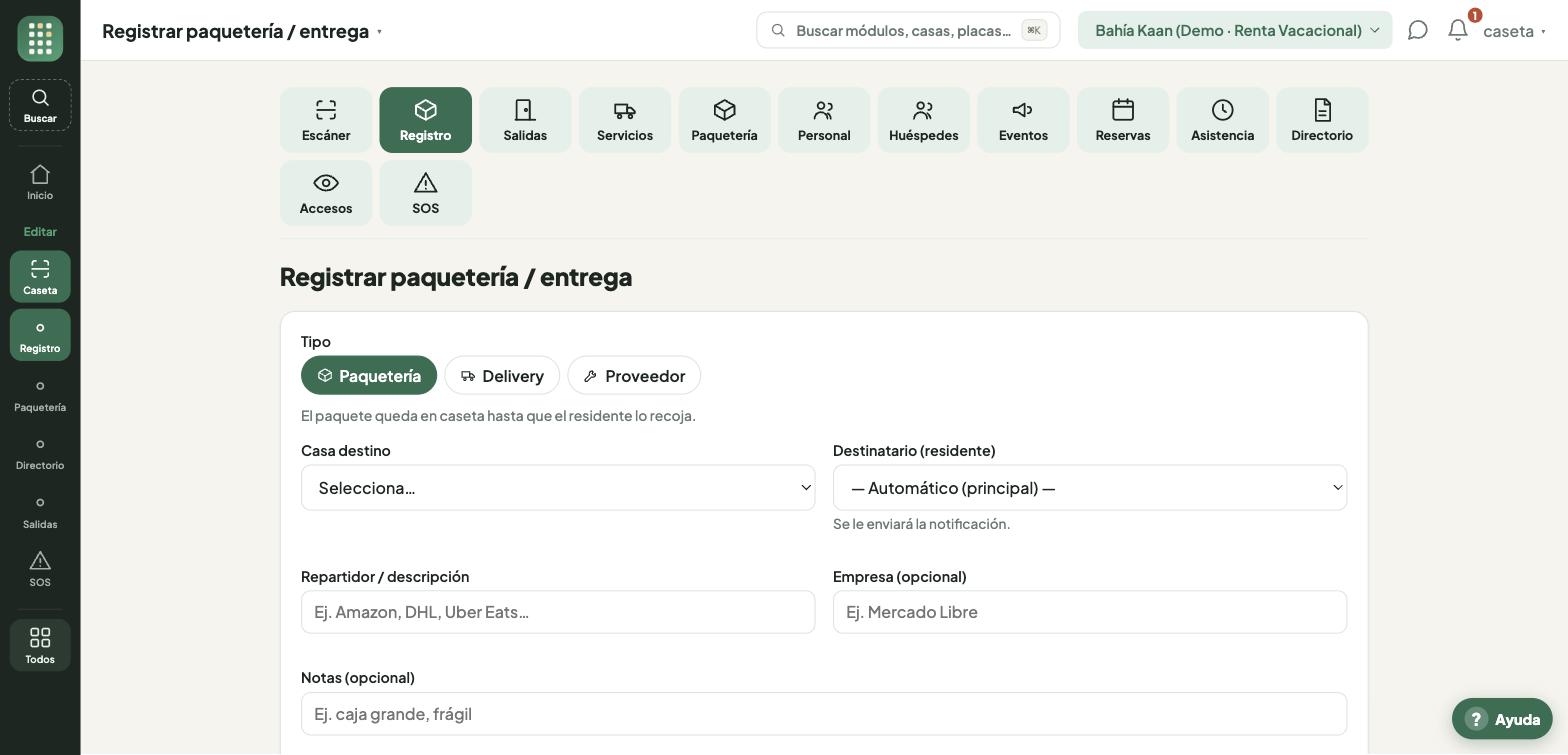The width and height of the screenshot is (1568, 755).
Task: Open the caseta user menu
Action: point(1514,31)
